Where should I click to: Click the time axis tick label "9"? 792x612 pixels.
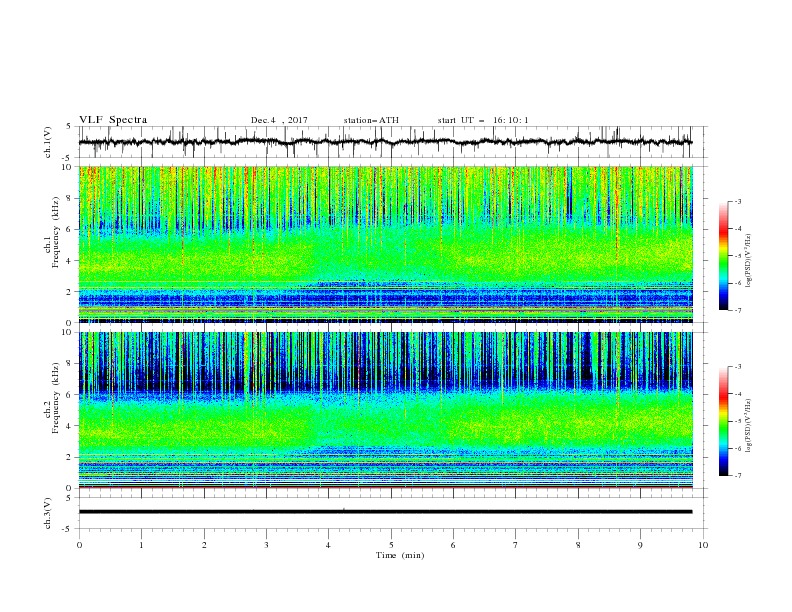640,545
